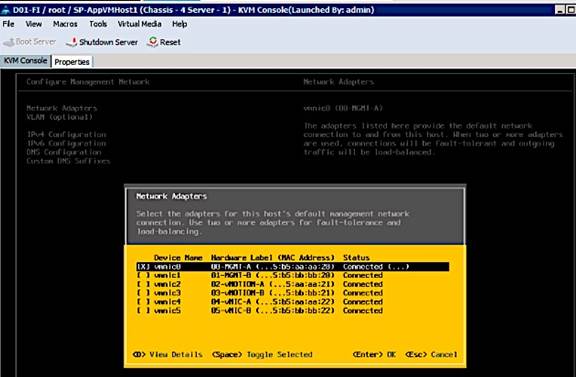Click the Configure Management Network heading
The height and width of the screenshot is (377, 576).
[88, 82]
